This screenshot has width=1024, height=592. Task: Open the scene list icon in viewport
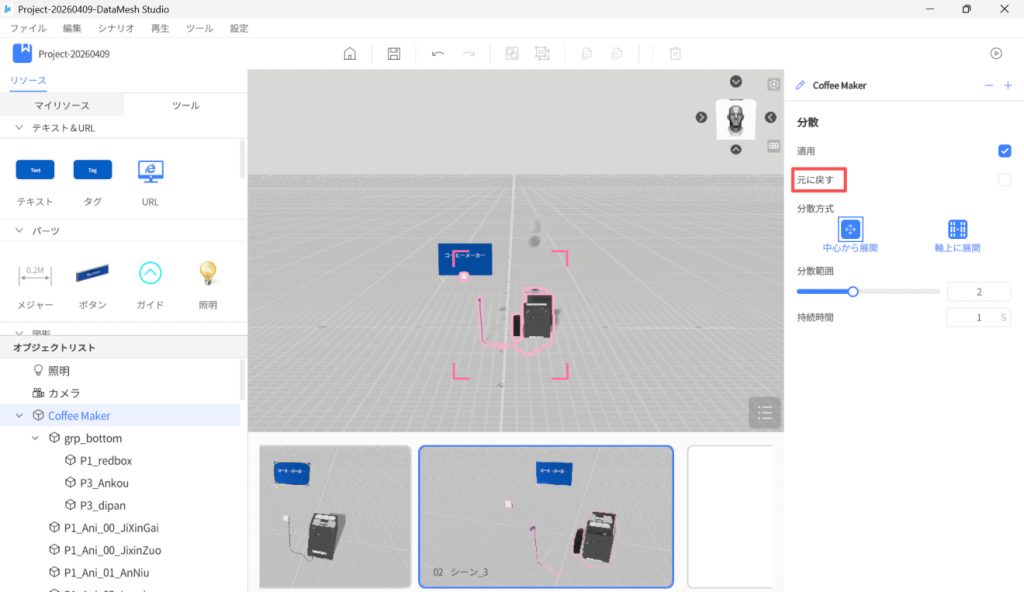point(764,411)
